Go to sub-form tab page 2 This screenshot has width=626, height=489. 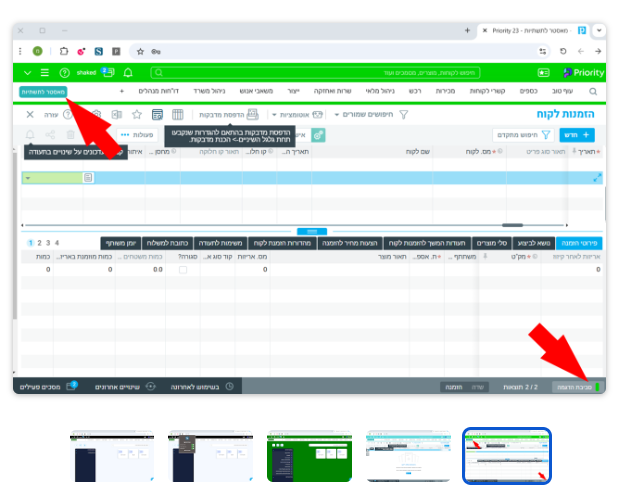pos(39,243)
